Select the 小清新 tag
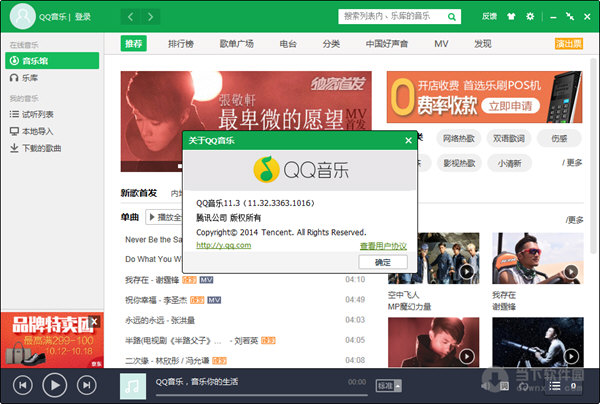The width and height of the screenshot is (600, 404). click(x=509, y=163)
